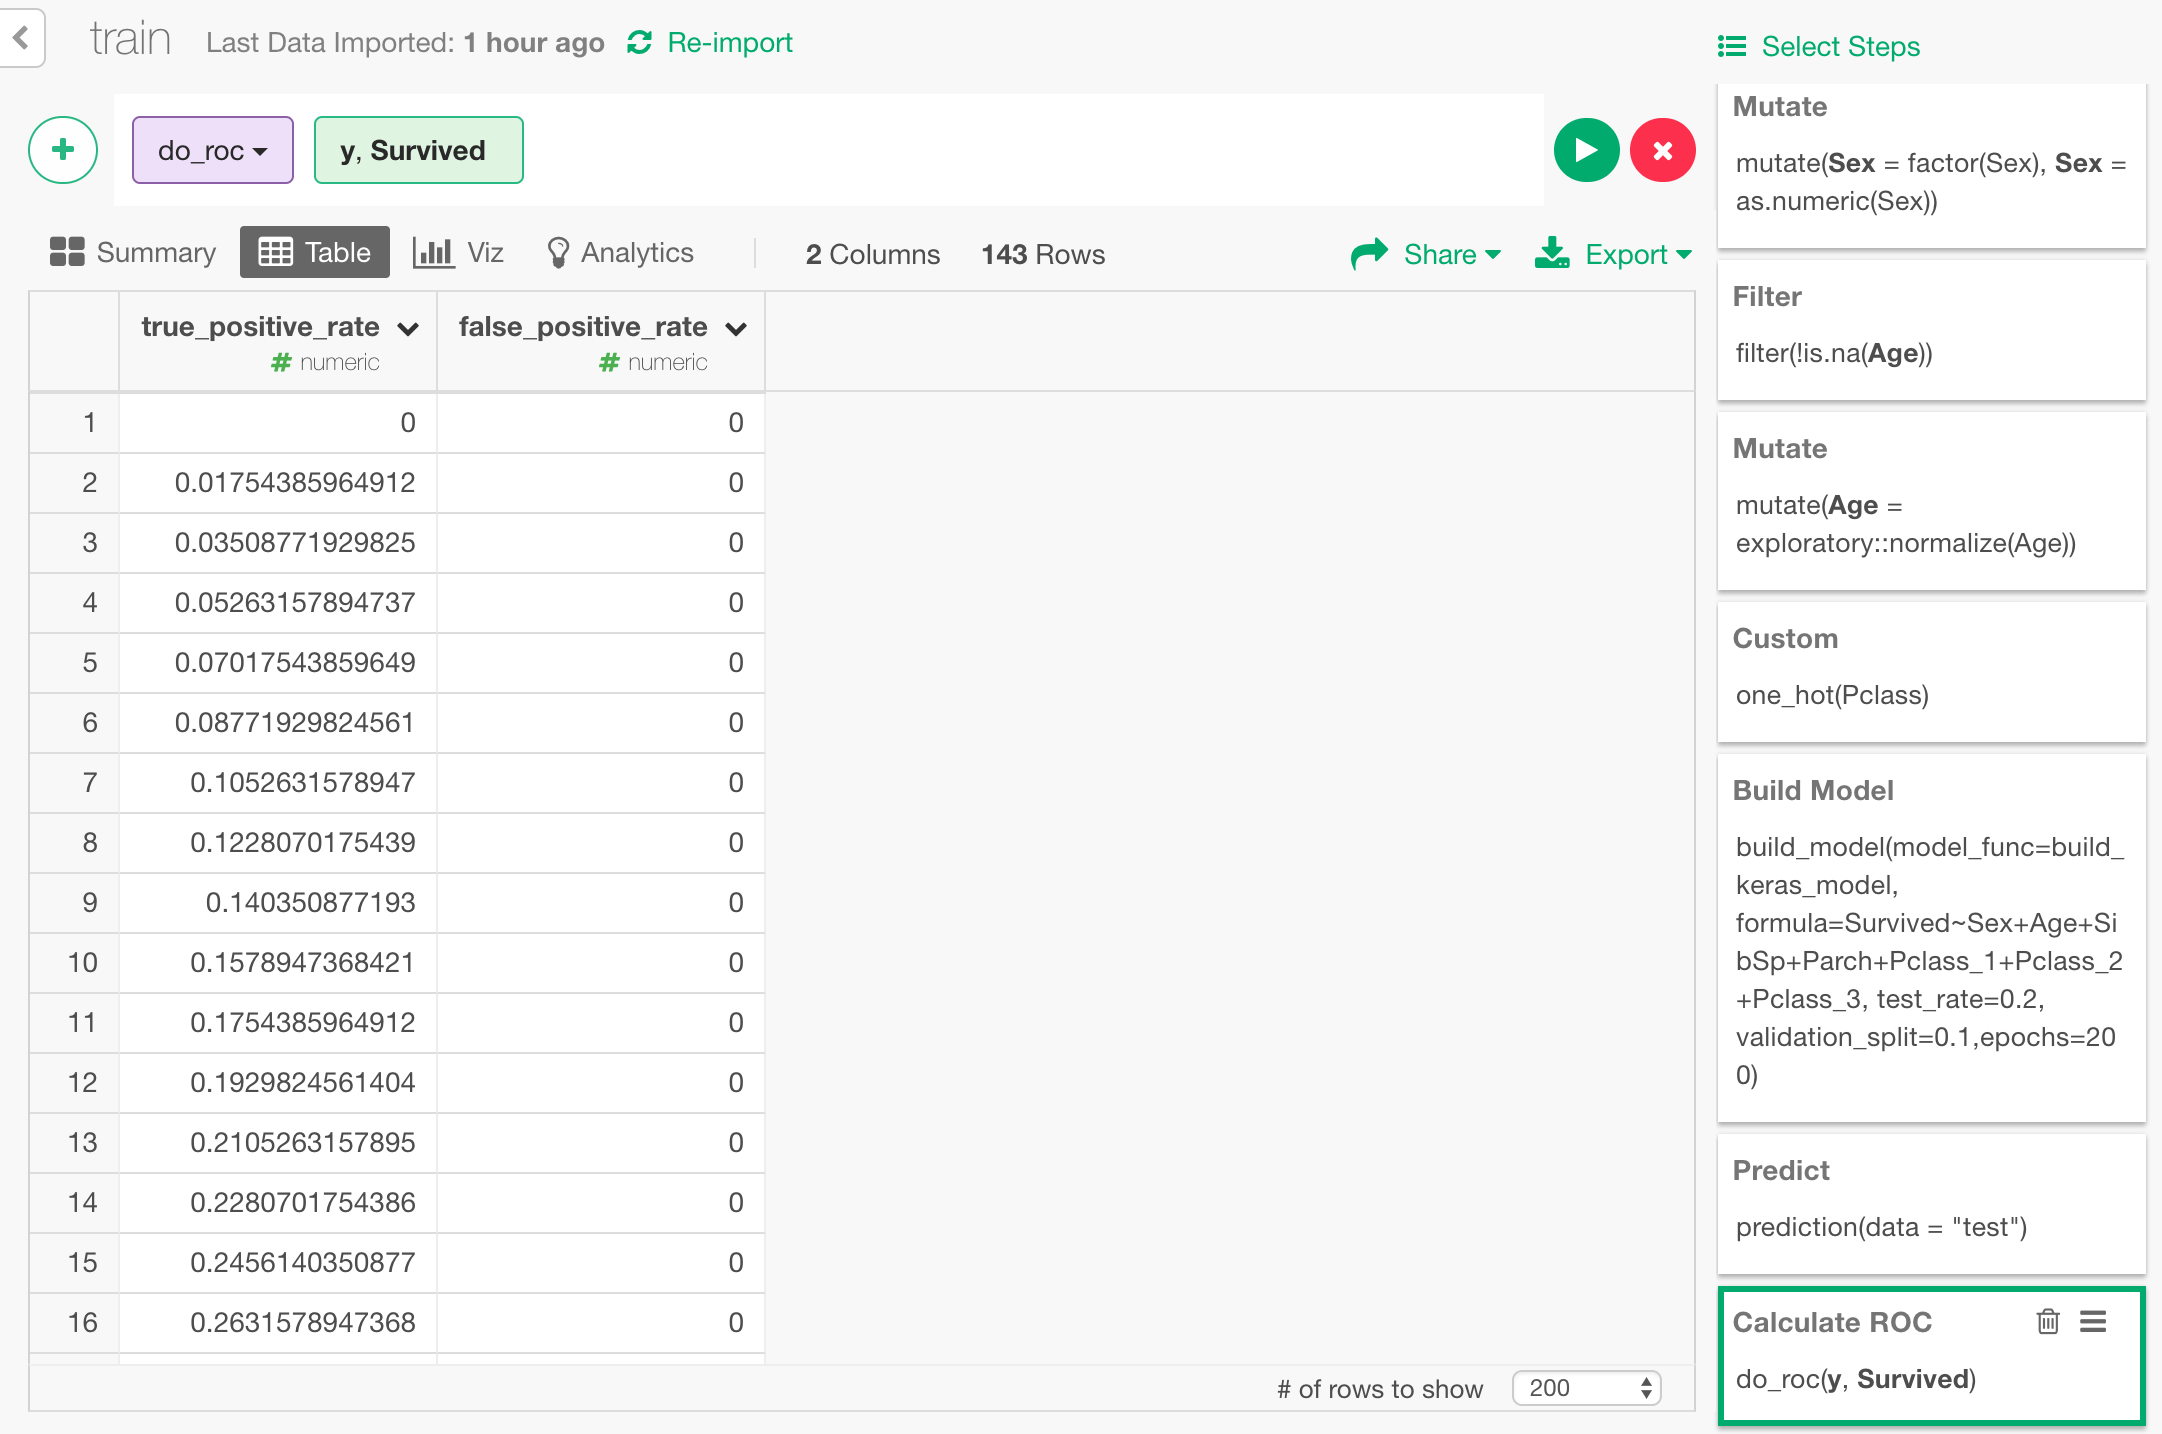The height and width of the screenshot is (1434, 2162).
Task: Click the Export download icon
Action: coord(1551,253)
